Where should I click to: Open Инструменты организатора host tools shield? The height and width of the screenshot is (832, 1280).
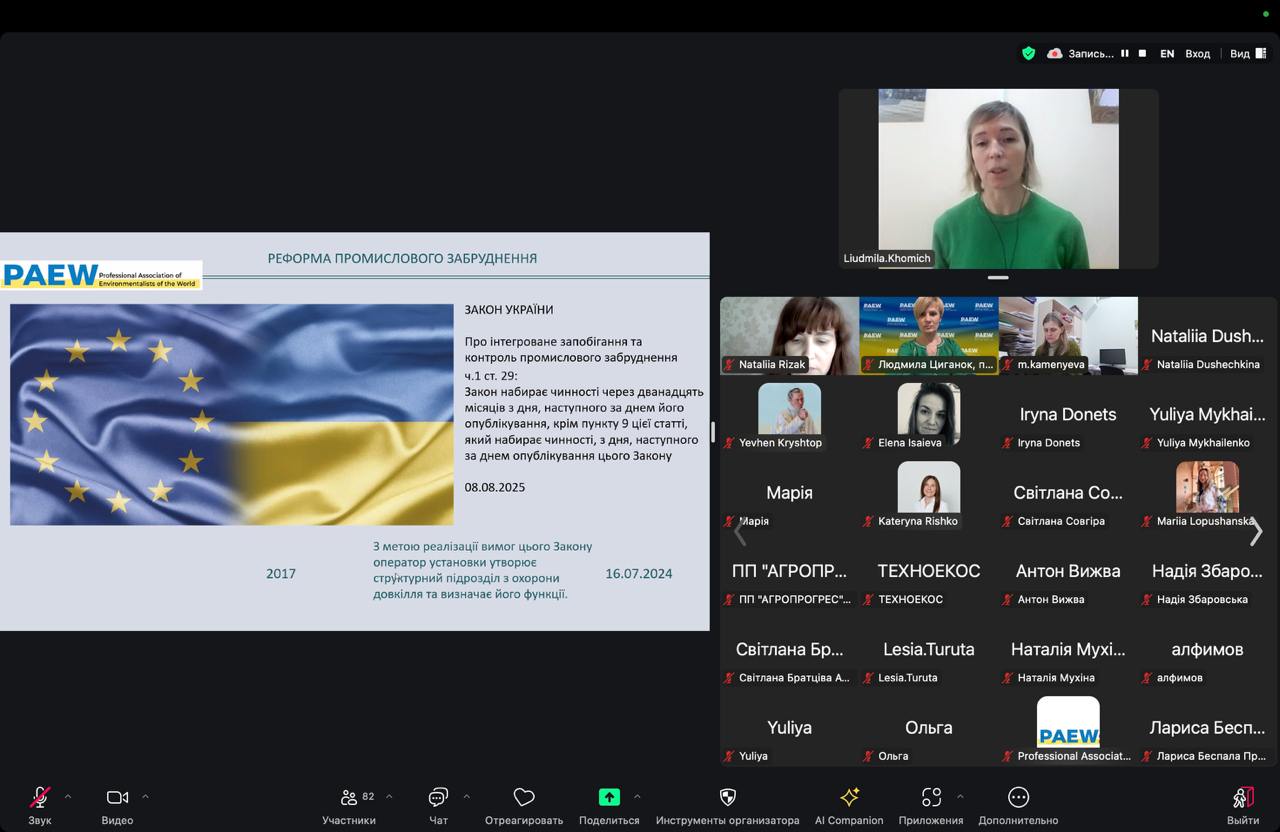727,798
